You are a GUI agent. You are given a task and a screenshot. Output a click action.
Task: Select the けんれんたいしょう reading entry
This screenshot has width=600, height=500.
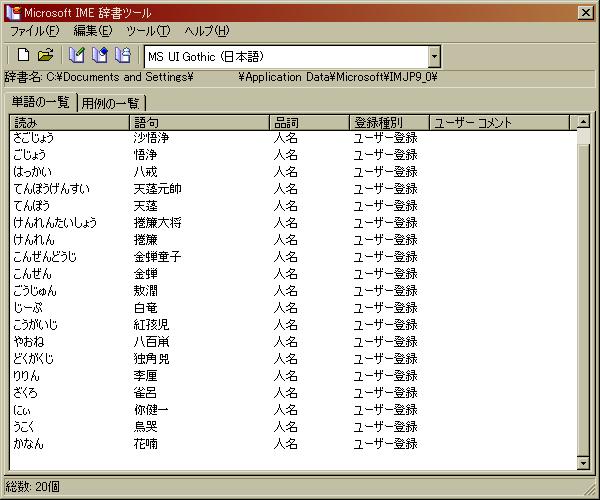(55, 223)
